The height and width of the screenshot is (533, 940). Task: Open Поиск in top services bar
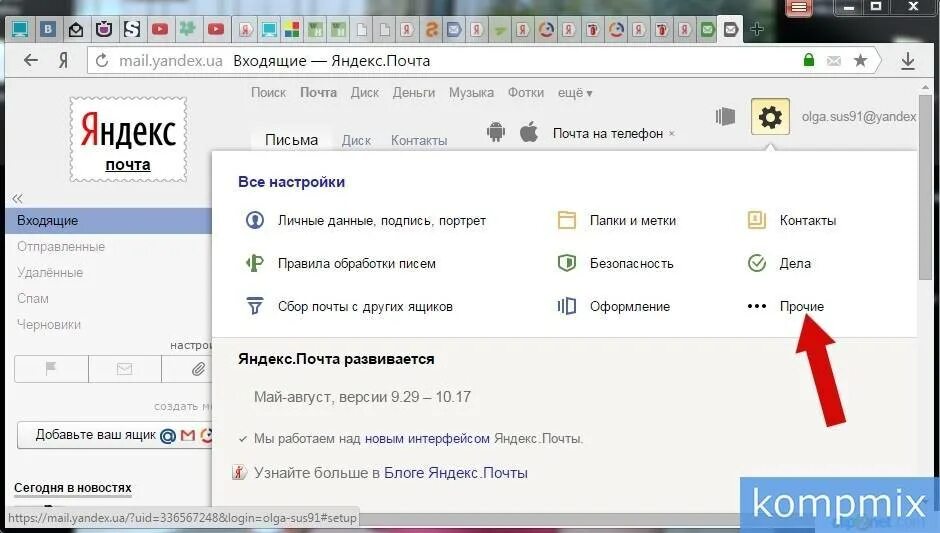268,92
